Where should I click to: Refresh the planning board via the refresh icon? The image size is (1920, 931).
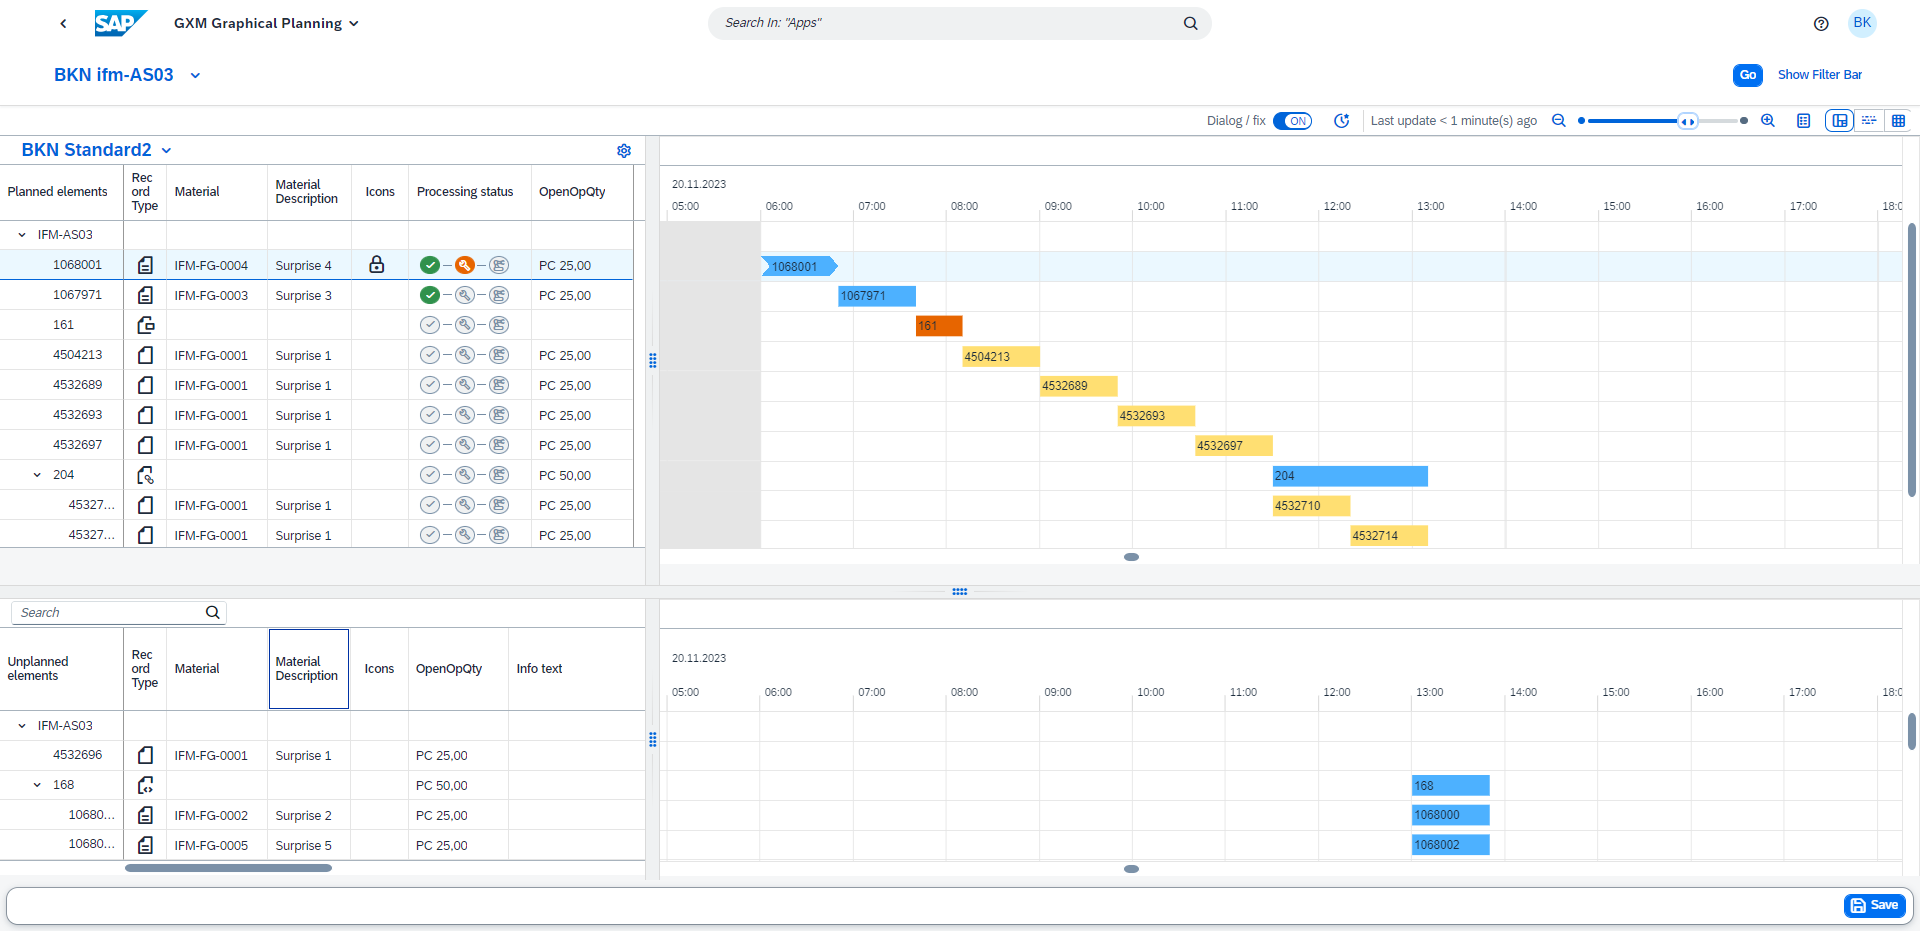1341,120
